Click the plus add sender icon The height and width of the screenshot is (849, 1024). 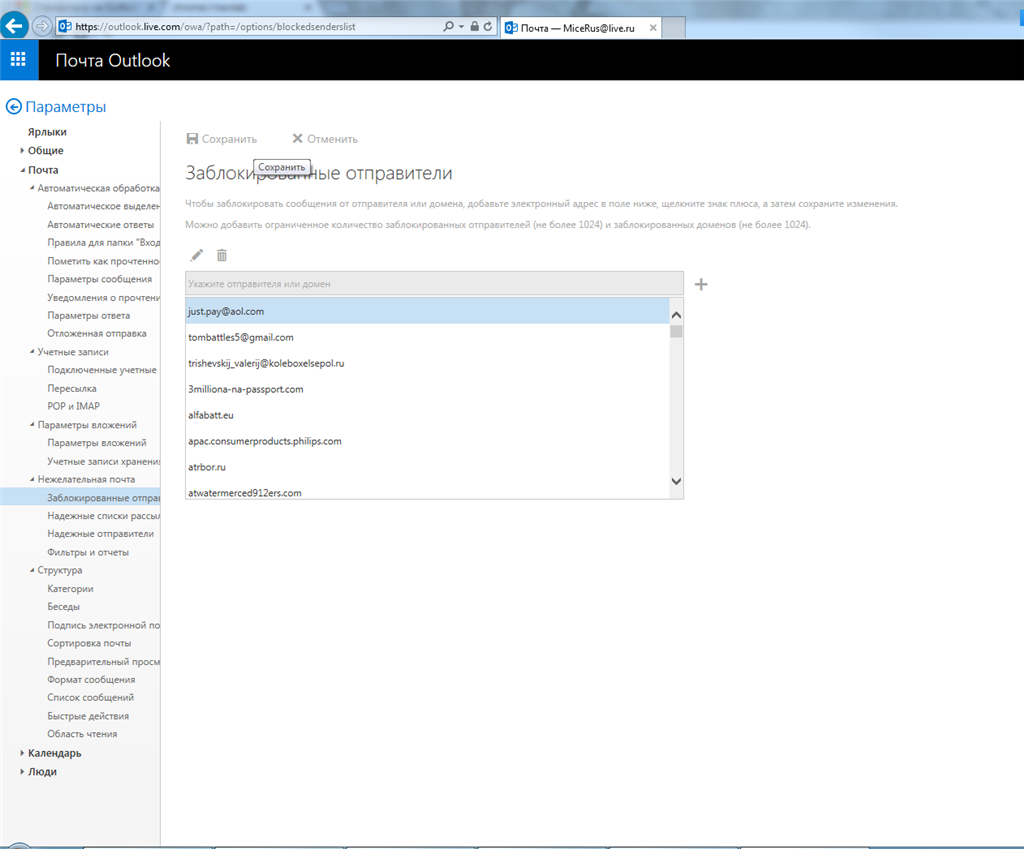point(701,284)
